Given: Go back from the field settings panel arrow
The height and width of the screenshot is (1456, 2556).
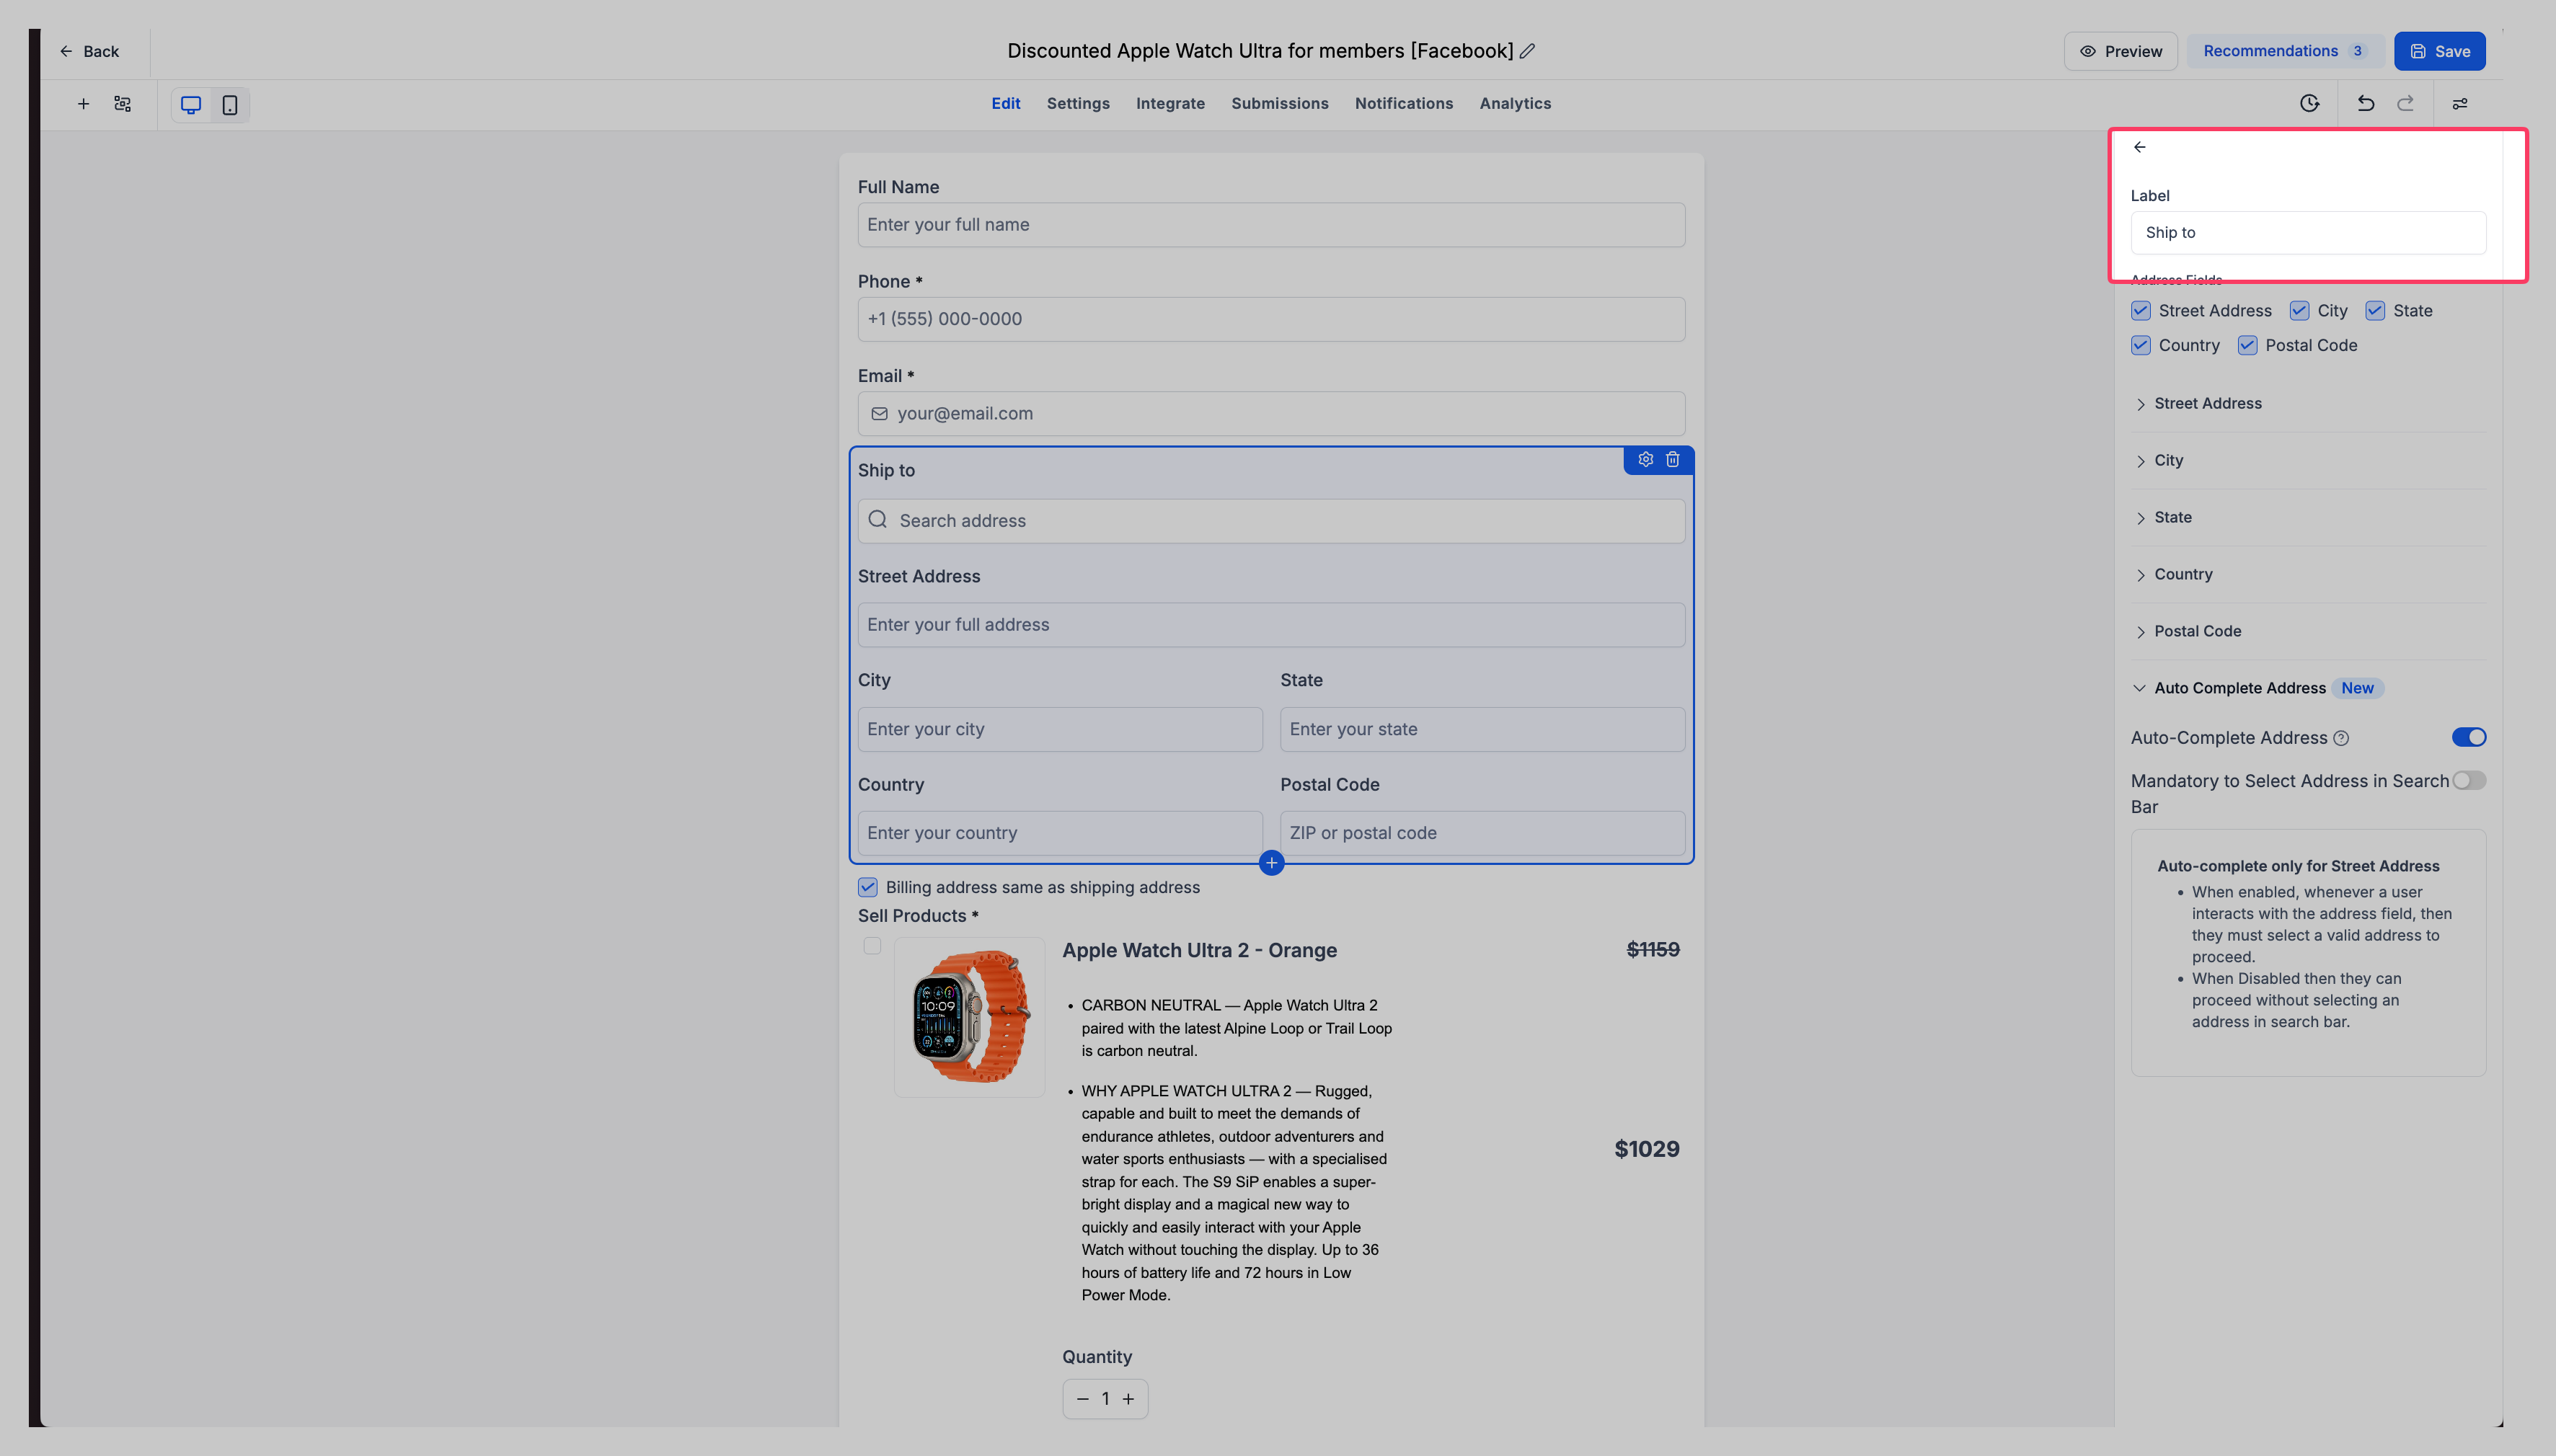Looking at the screenshot, I should tap(2140, 147).
